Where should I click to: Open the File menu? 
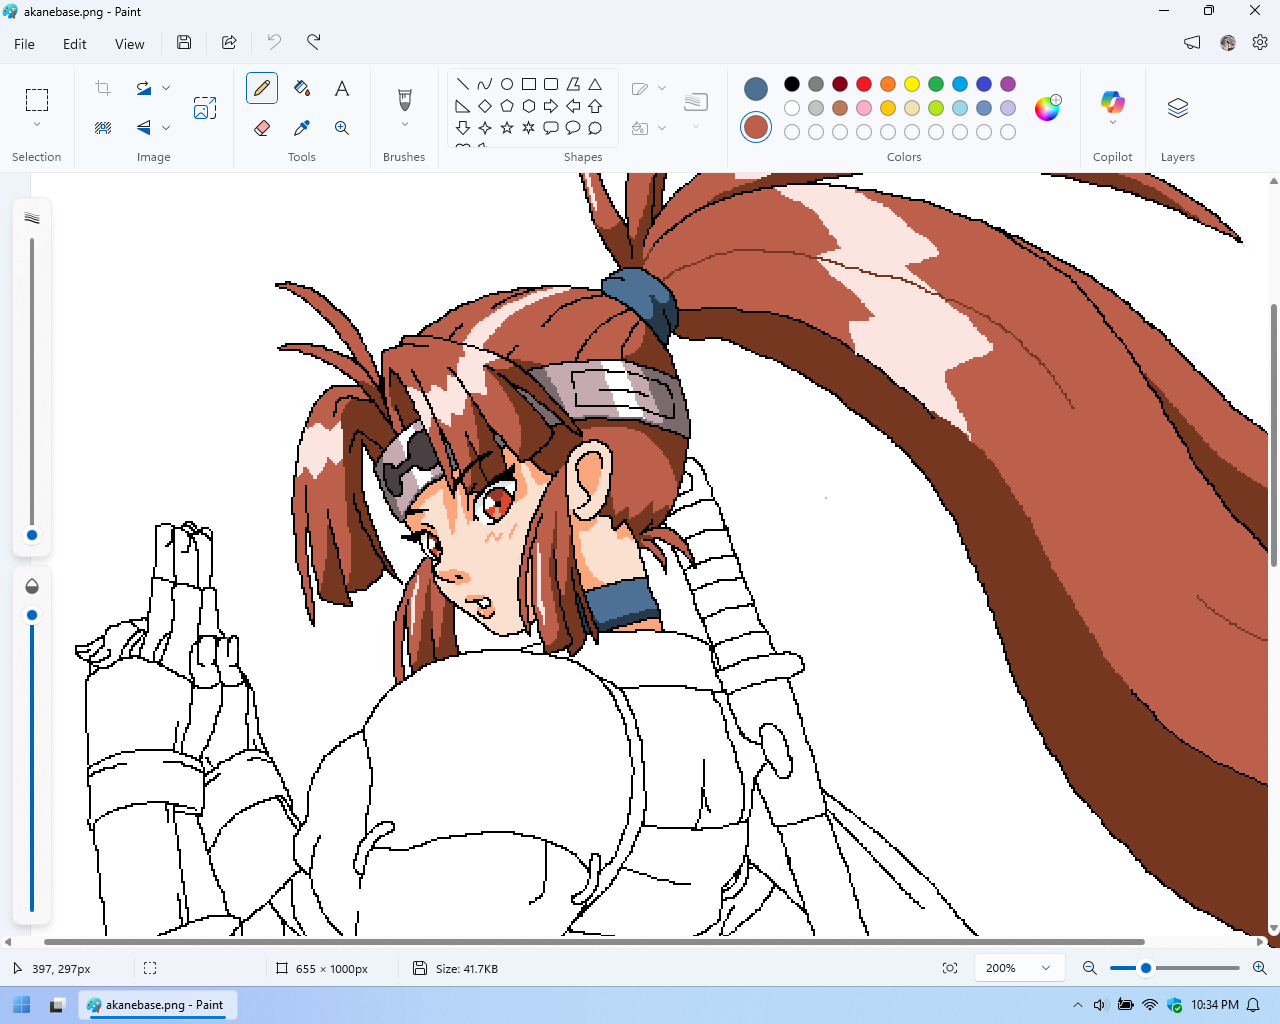click(x=25, y=44)
